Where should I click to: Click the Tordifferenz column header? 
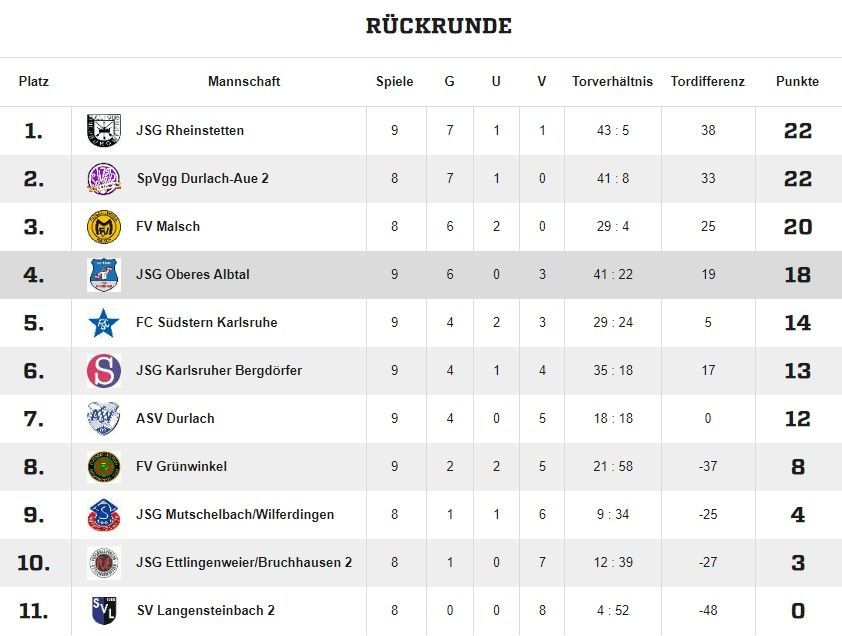click(708, 81)
